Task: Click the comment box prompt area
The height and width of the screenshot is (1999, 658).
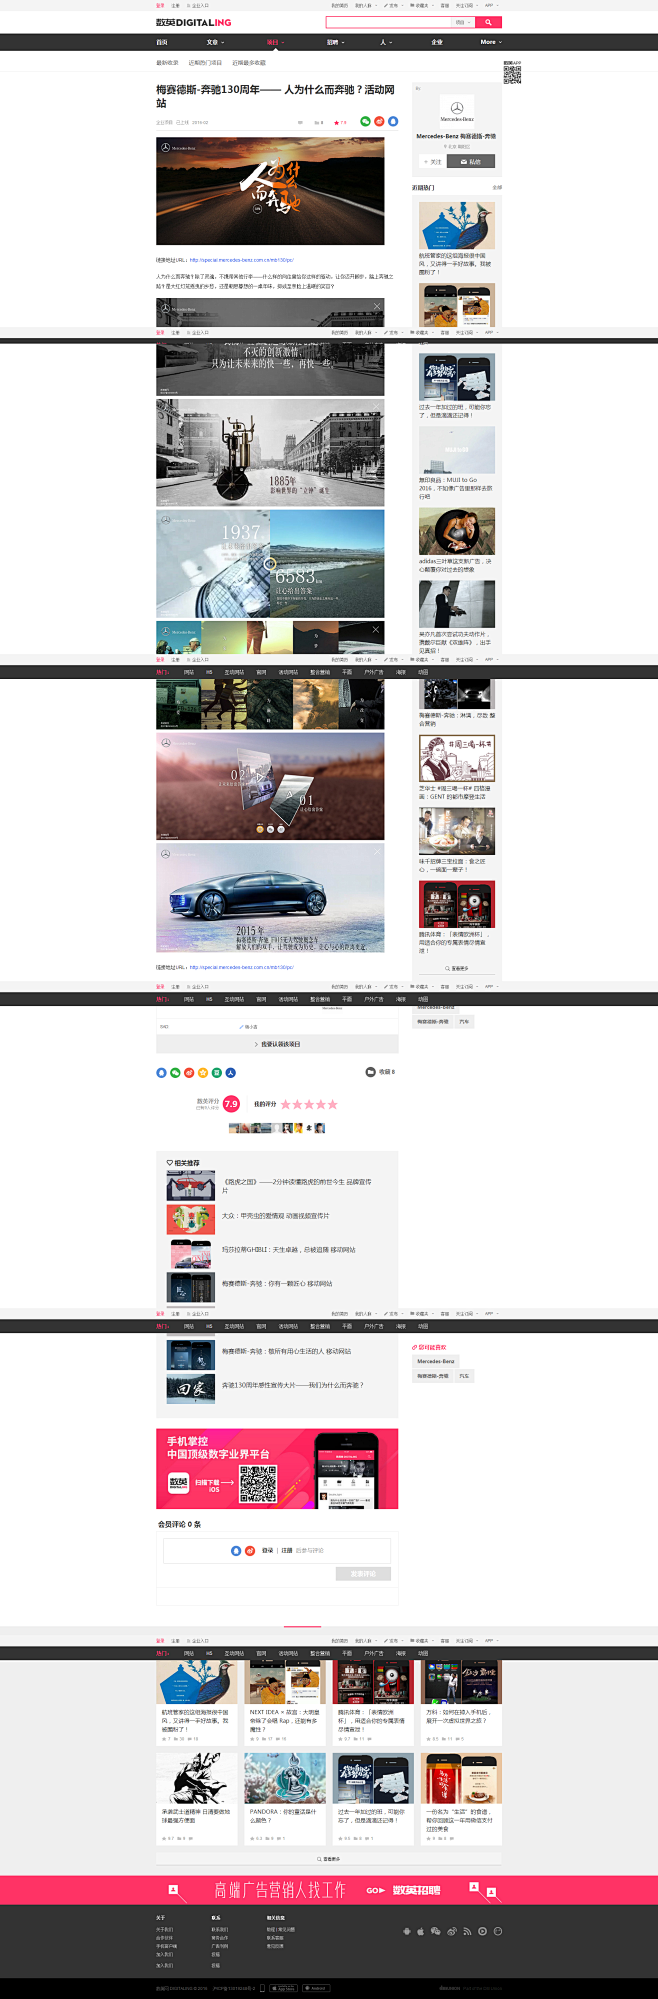Action: tap(277, 1550)
